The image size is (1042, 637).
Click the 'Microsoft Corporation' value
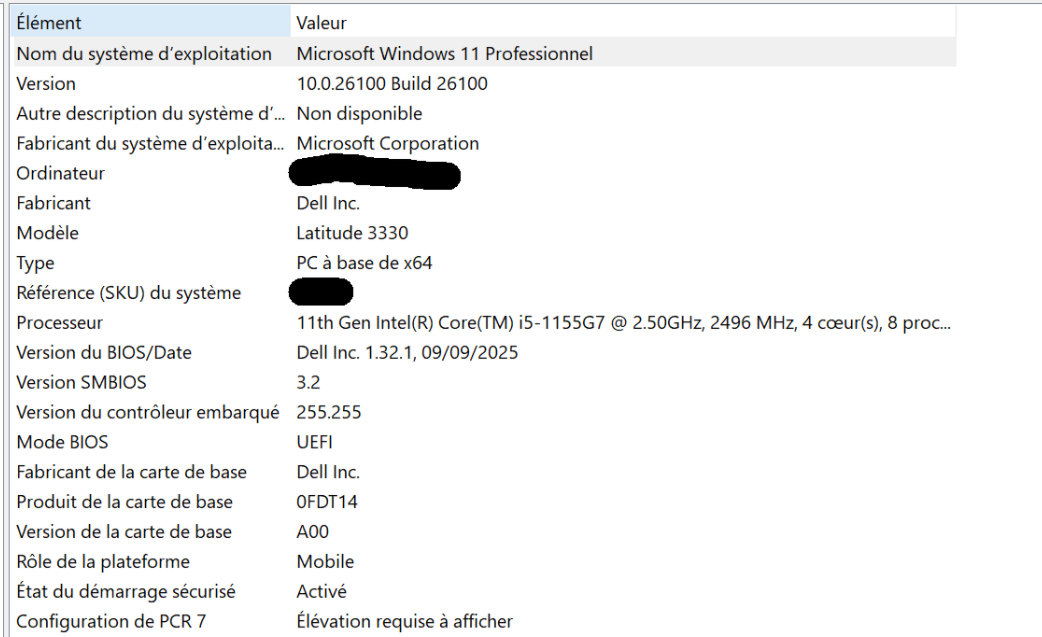387,143
